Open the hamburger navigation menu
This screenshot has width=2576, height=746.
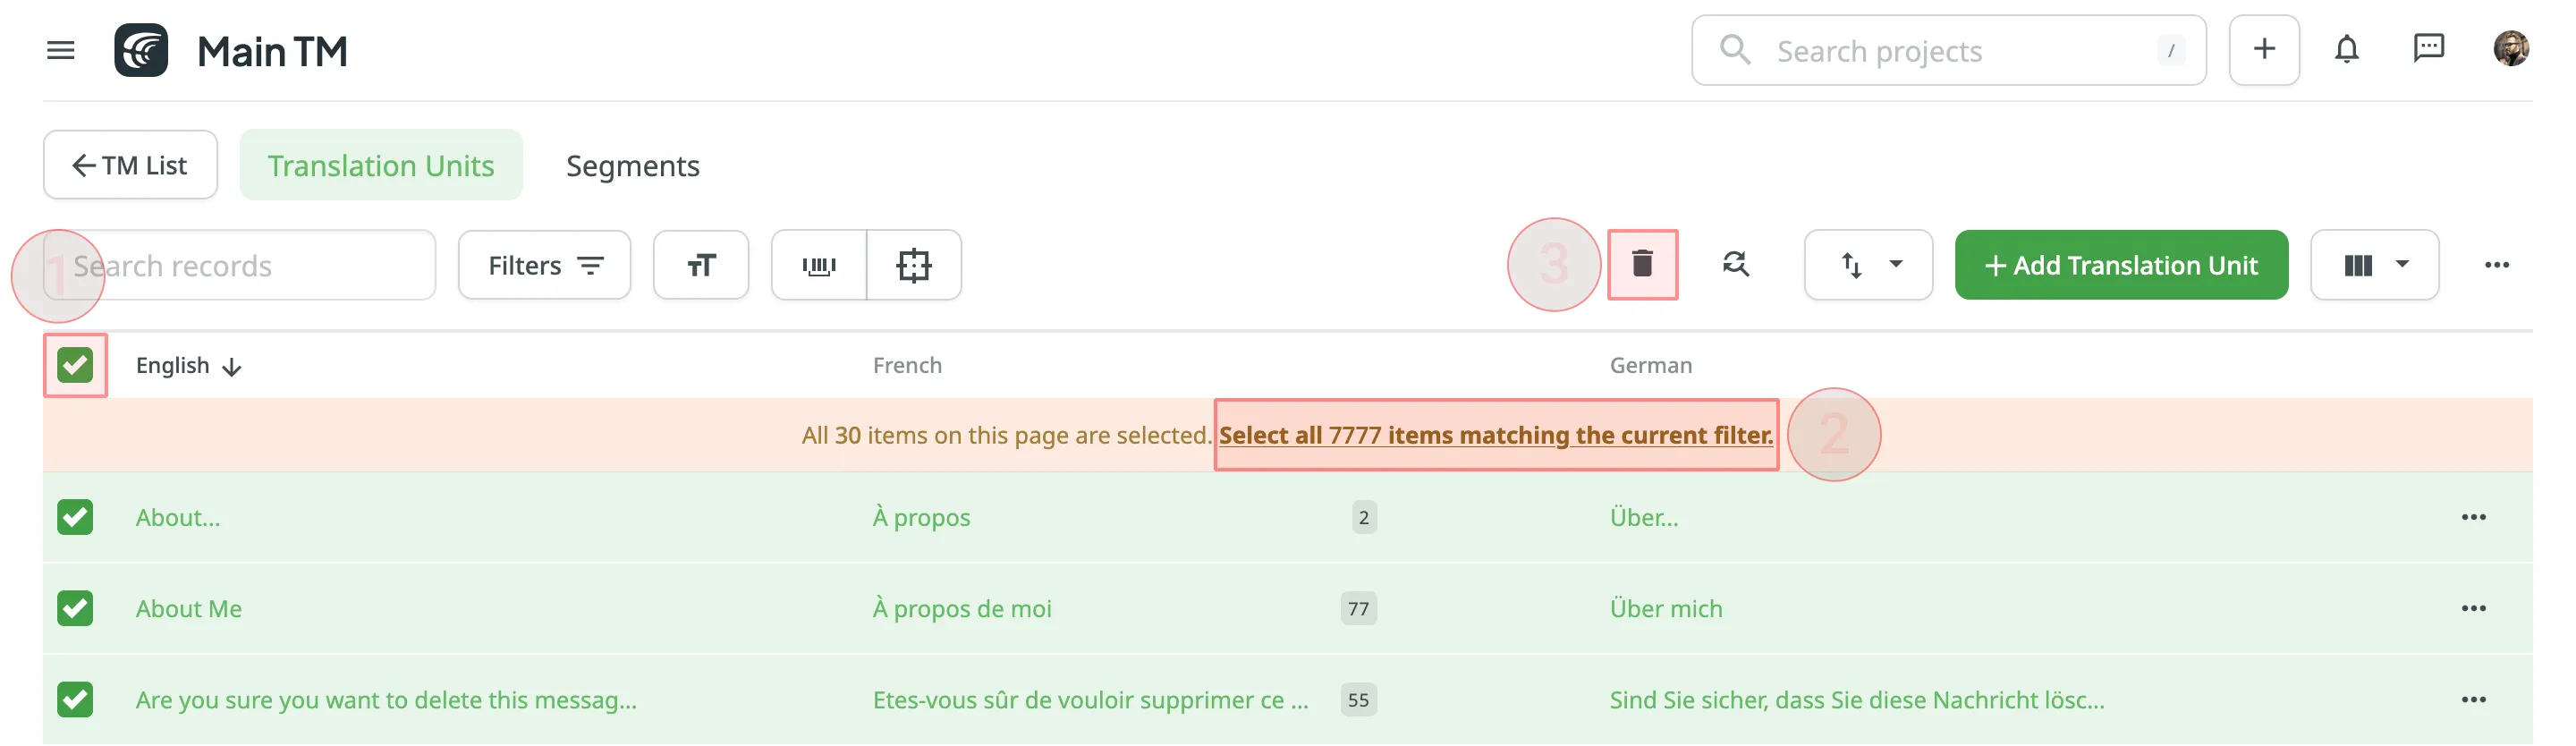(x=60, y=49)
